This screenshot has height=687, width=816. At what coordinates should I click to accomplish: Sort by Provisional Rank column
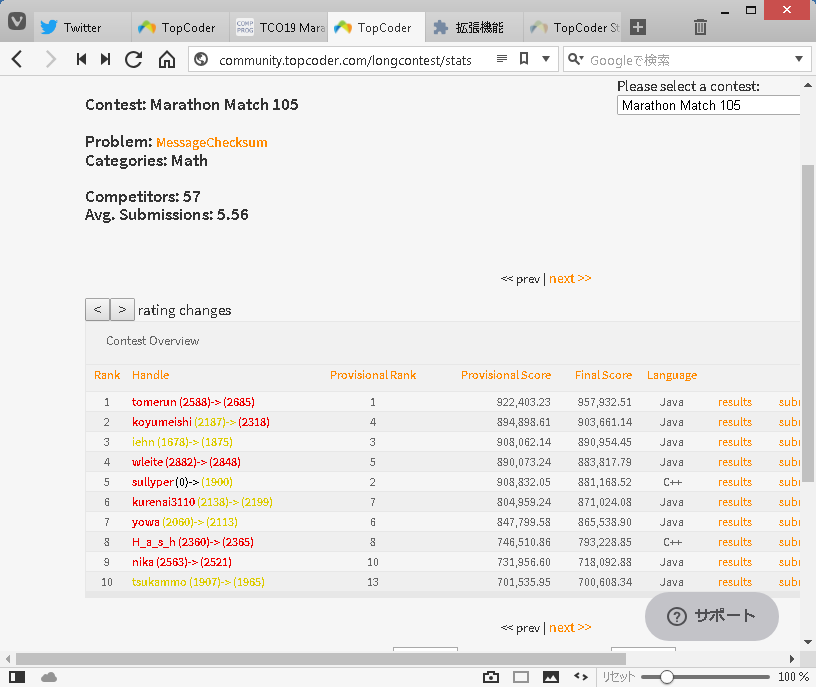373,375
